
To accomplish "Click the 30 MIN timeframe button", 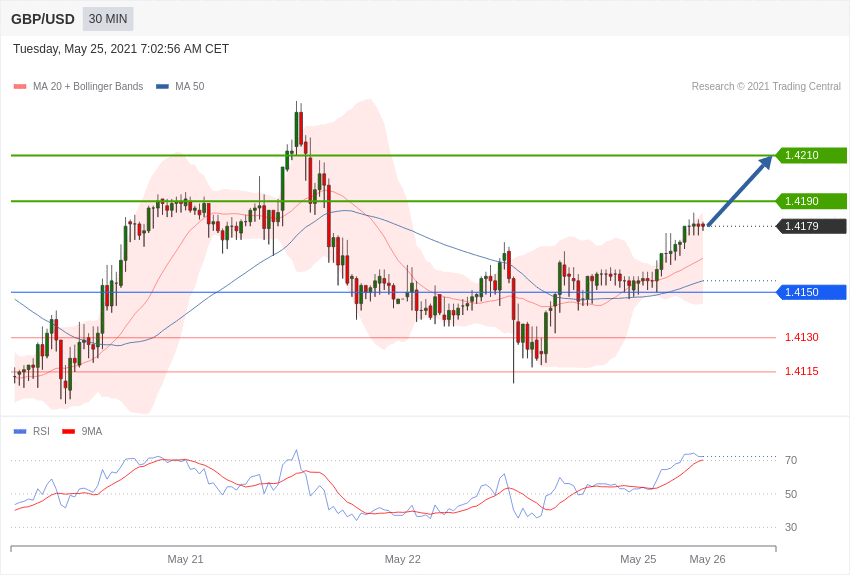I will click(x=108, y=19).
